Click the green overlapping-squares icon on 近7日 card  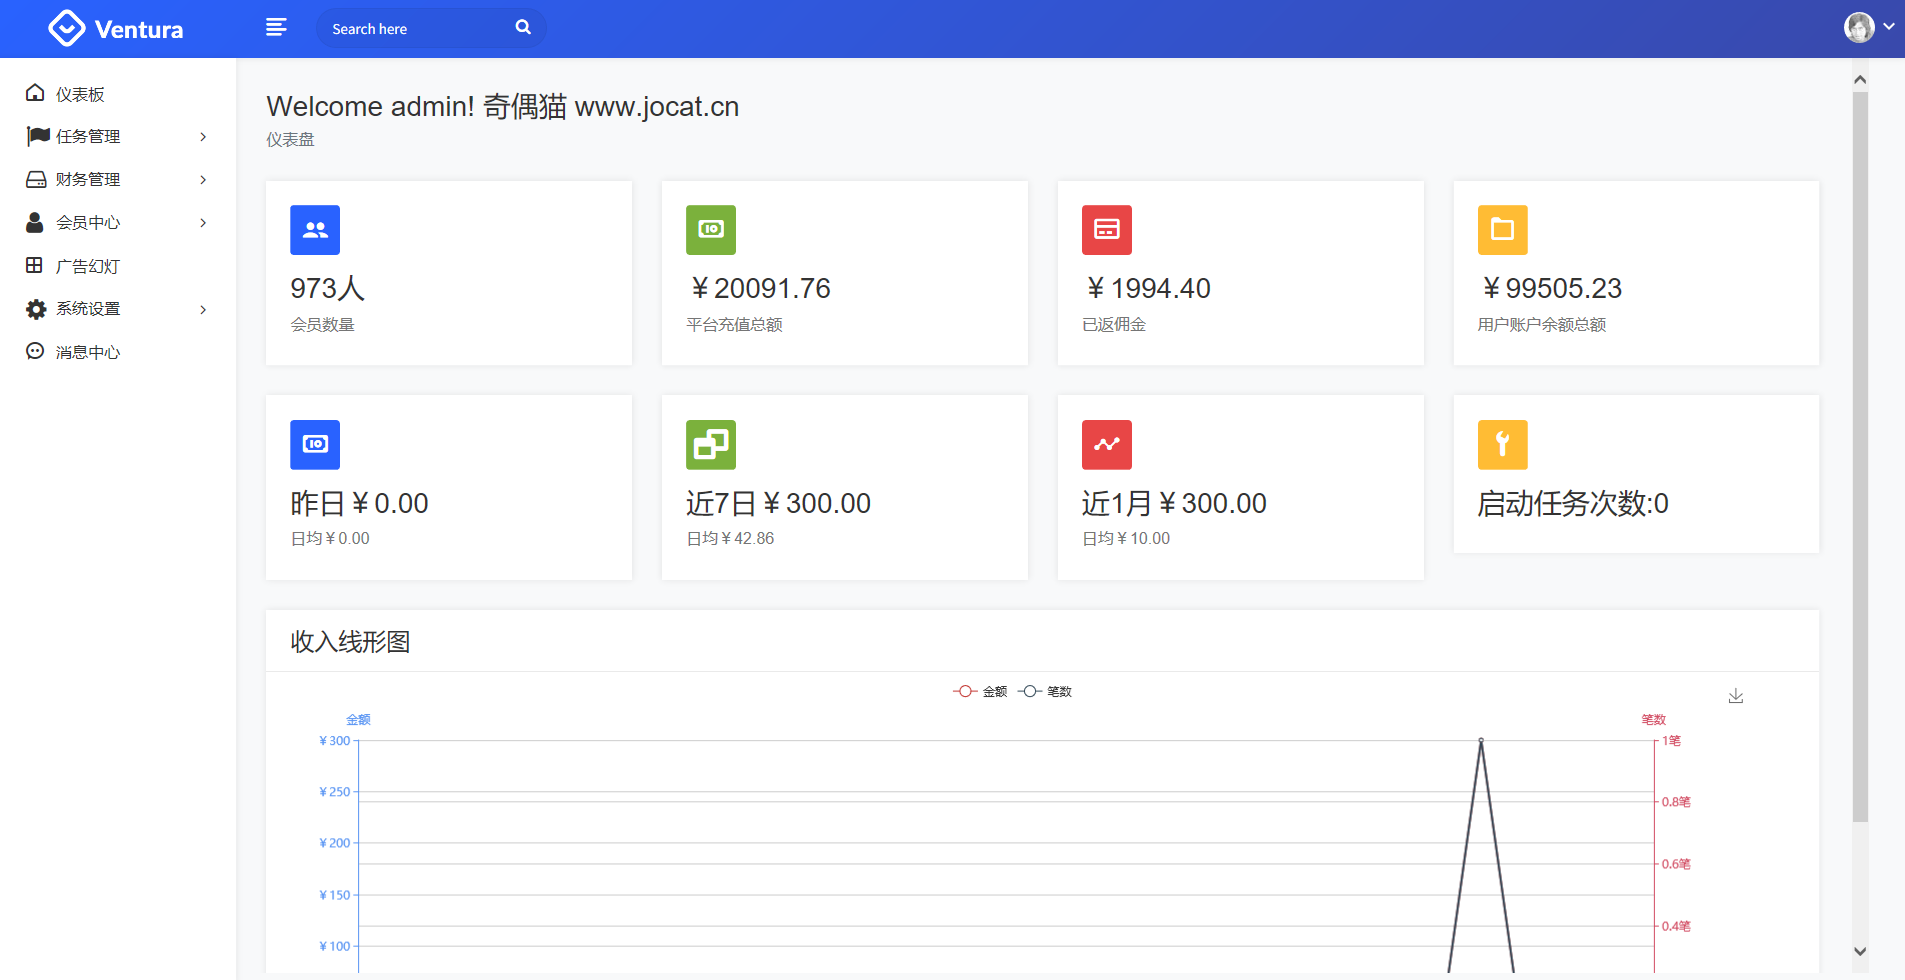click(711, 445)
